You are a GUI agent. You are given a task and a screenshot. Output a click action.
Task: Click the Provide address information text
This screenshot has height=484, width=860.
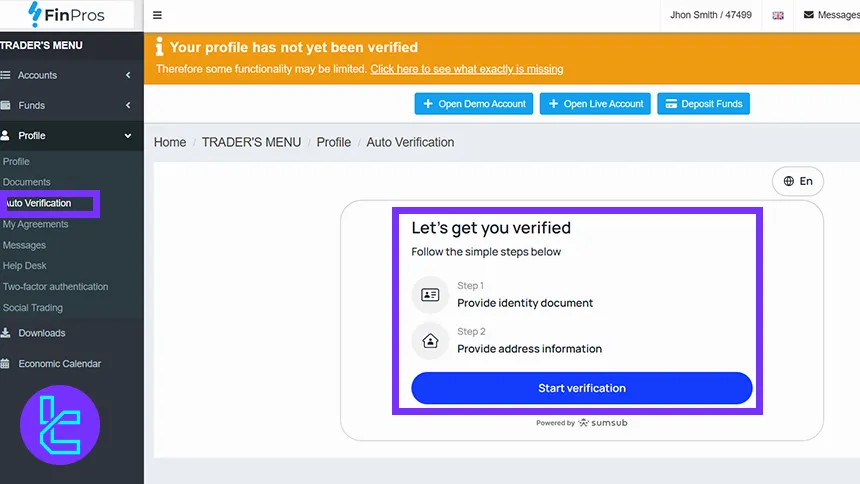529,349
